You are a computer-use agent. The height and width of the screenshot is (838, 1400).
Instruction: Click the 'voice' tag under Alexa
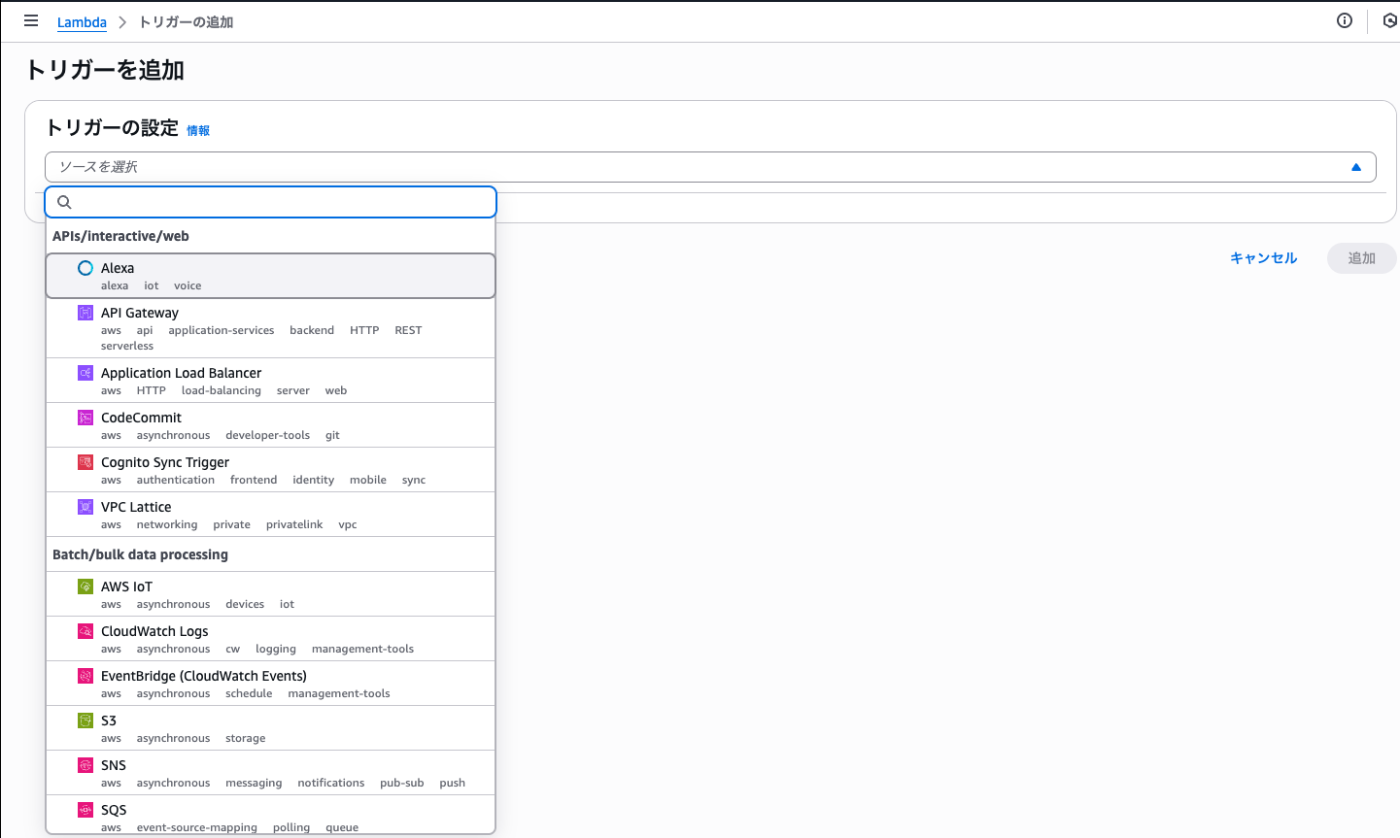tap(187, 286)
